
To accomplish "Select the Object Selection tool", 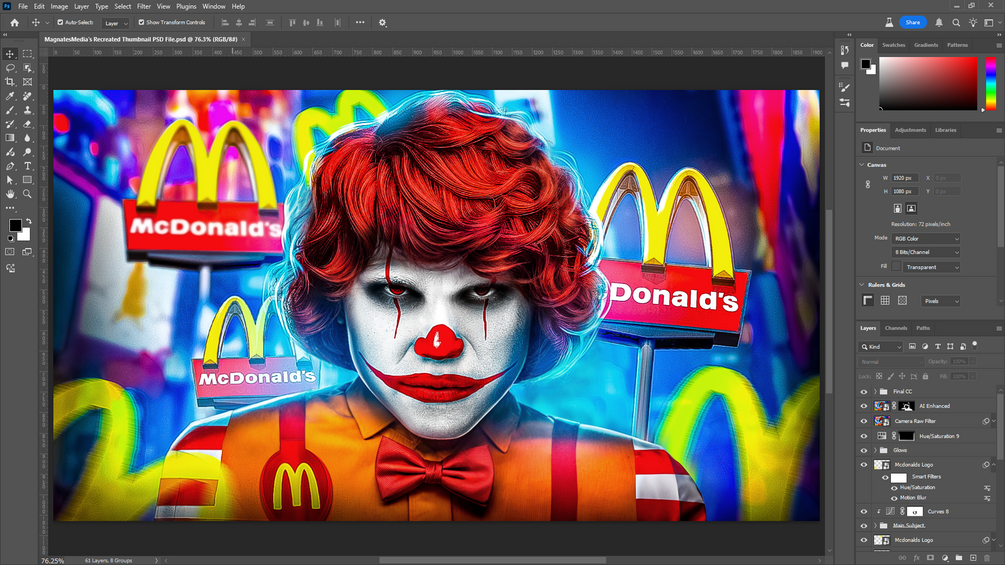I will point(28,68).
